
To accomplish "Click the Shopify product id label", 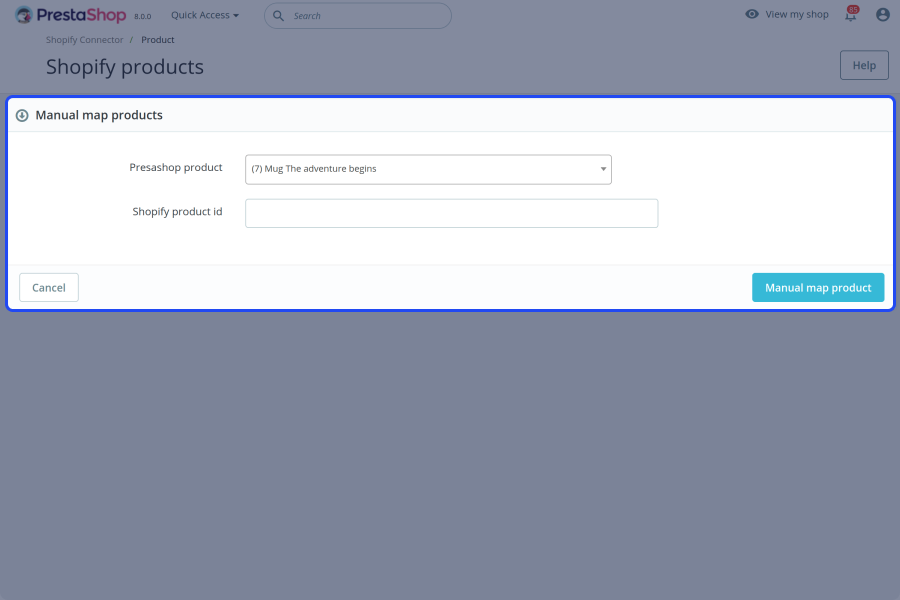I will pyautogui.click(x=177, y=211).
